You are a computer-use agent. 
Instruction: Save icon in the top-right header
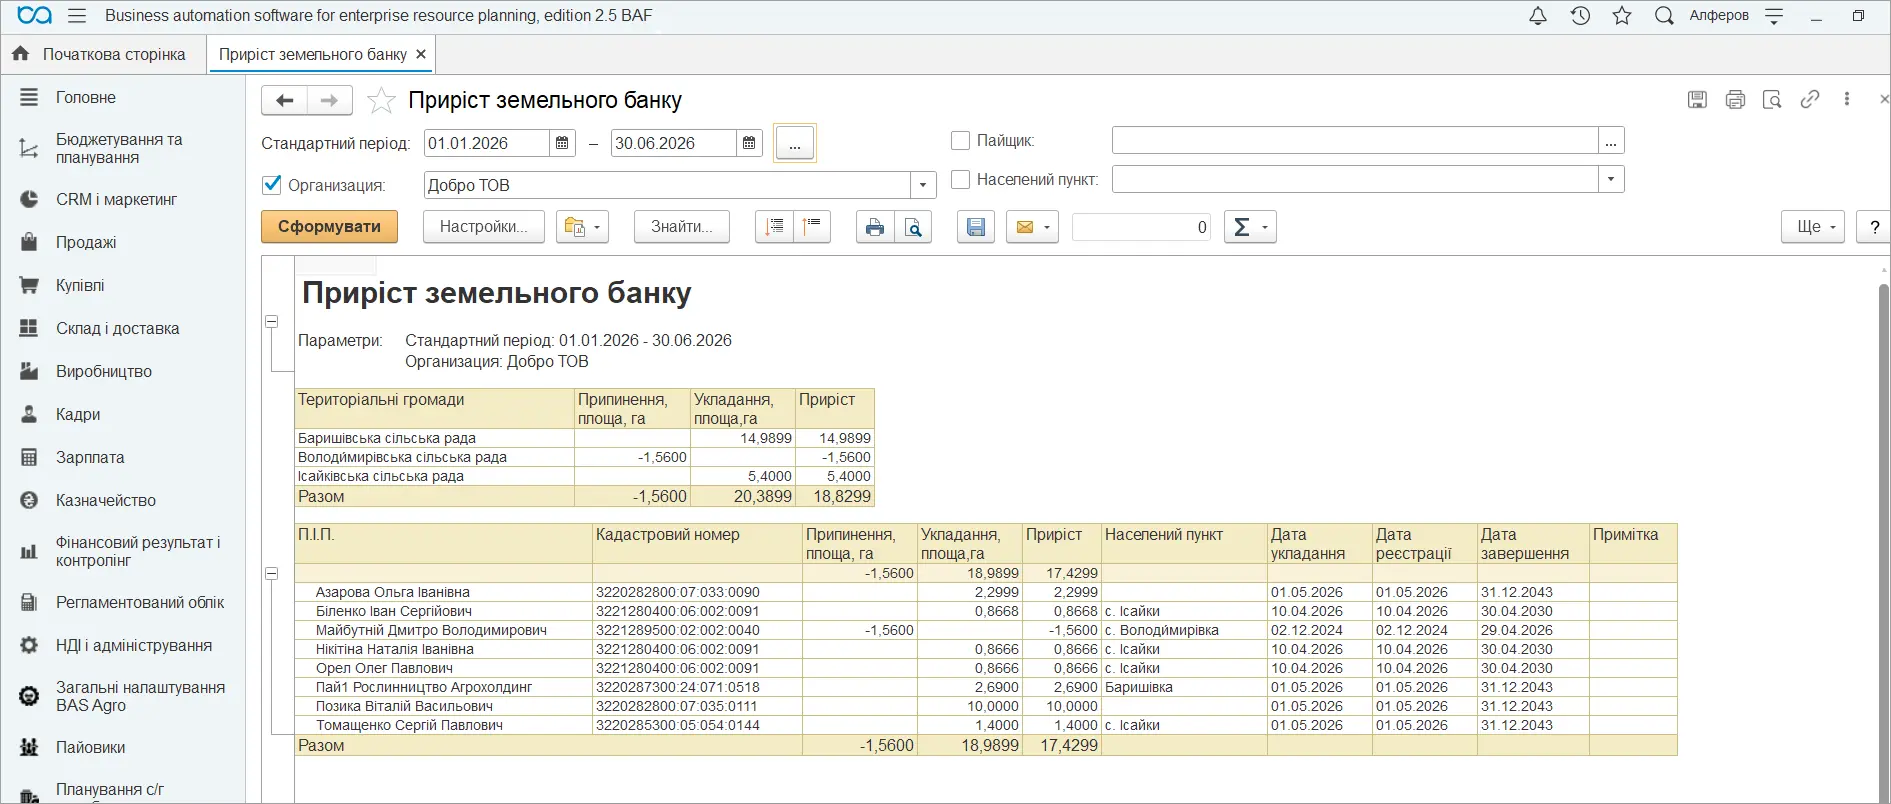click(x=1697, y=99)
